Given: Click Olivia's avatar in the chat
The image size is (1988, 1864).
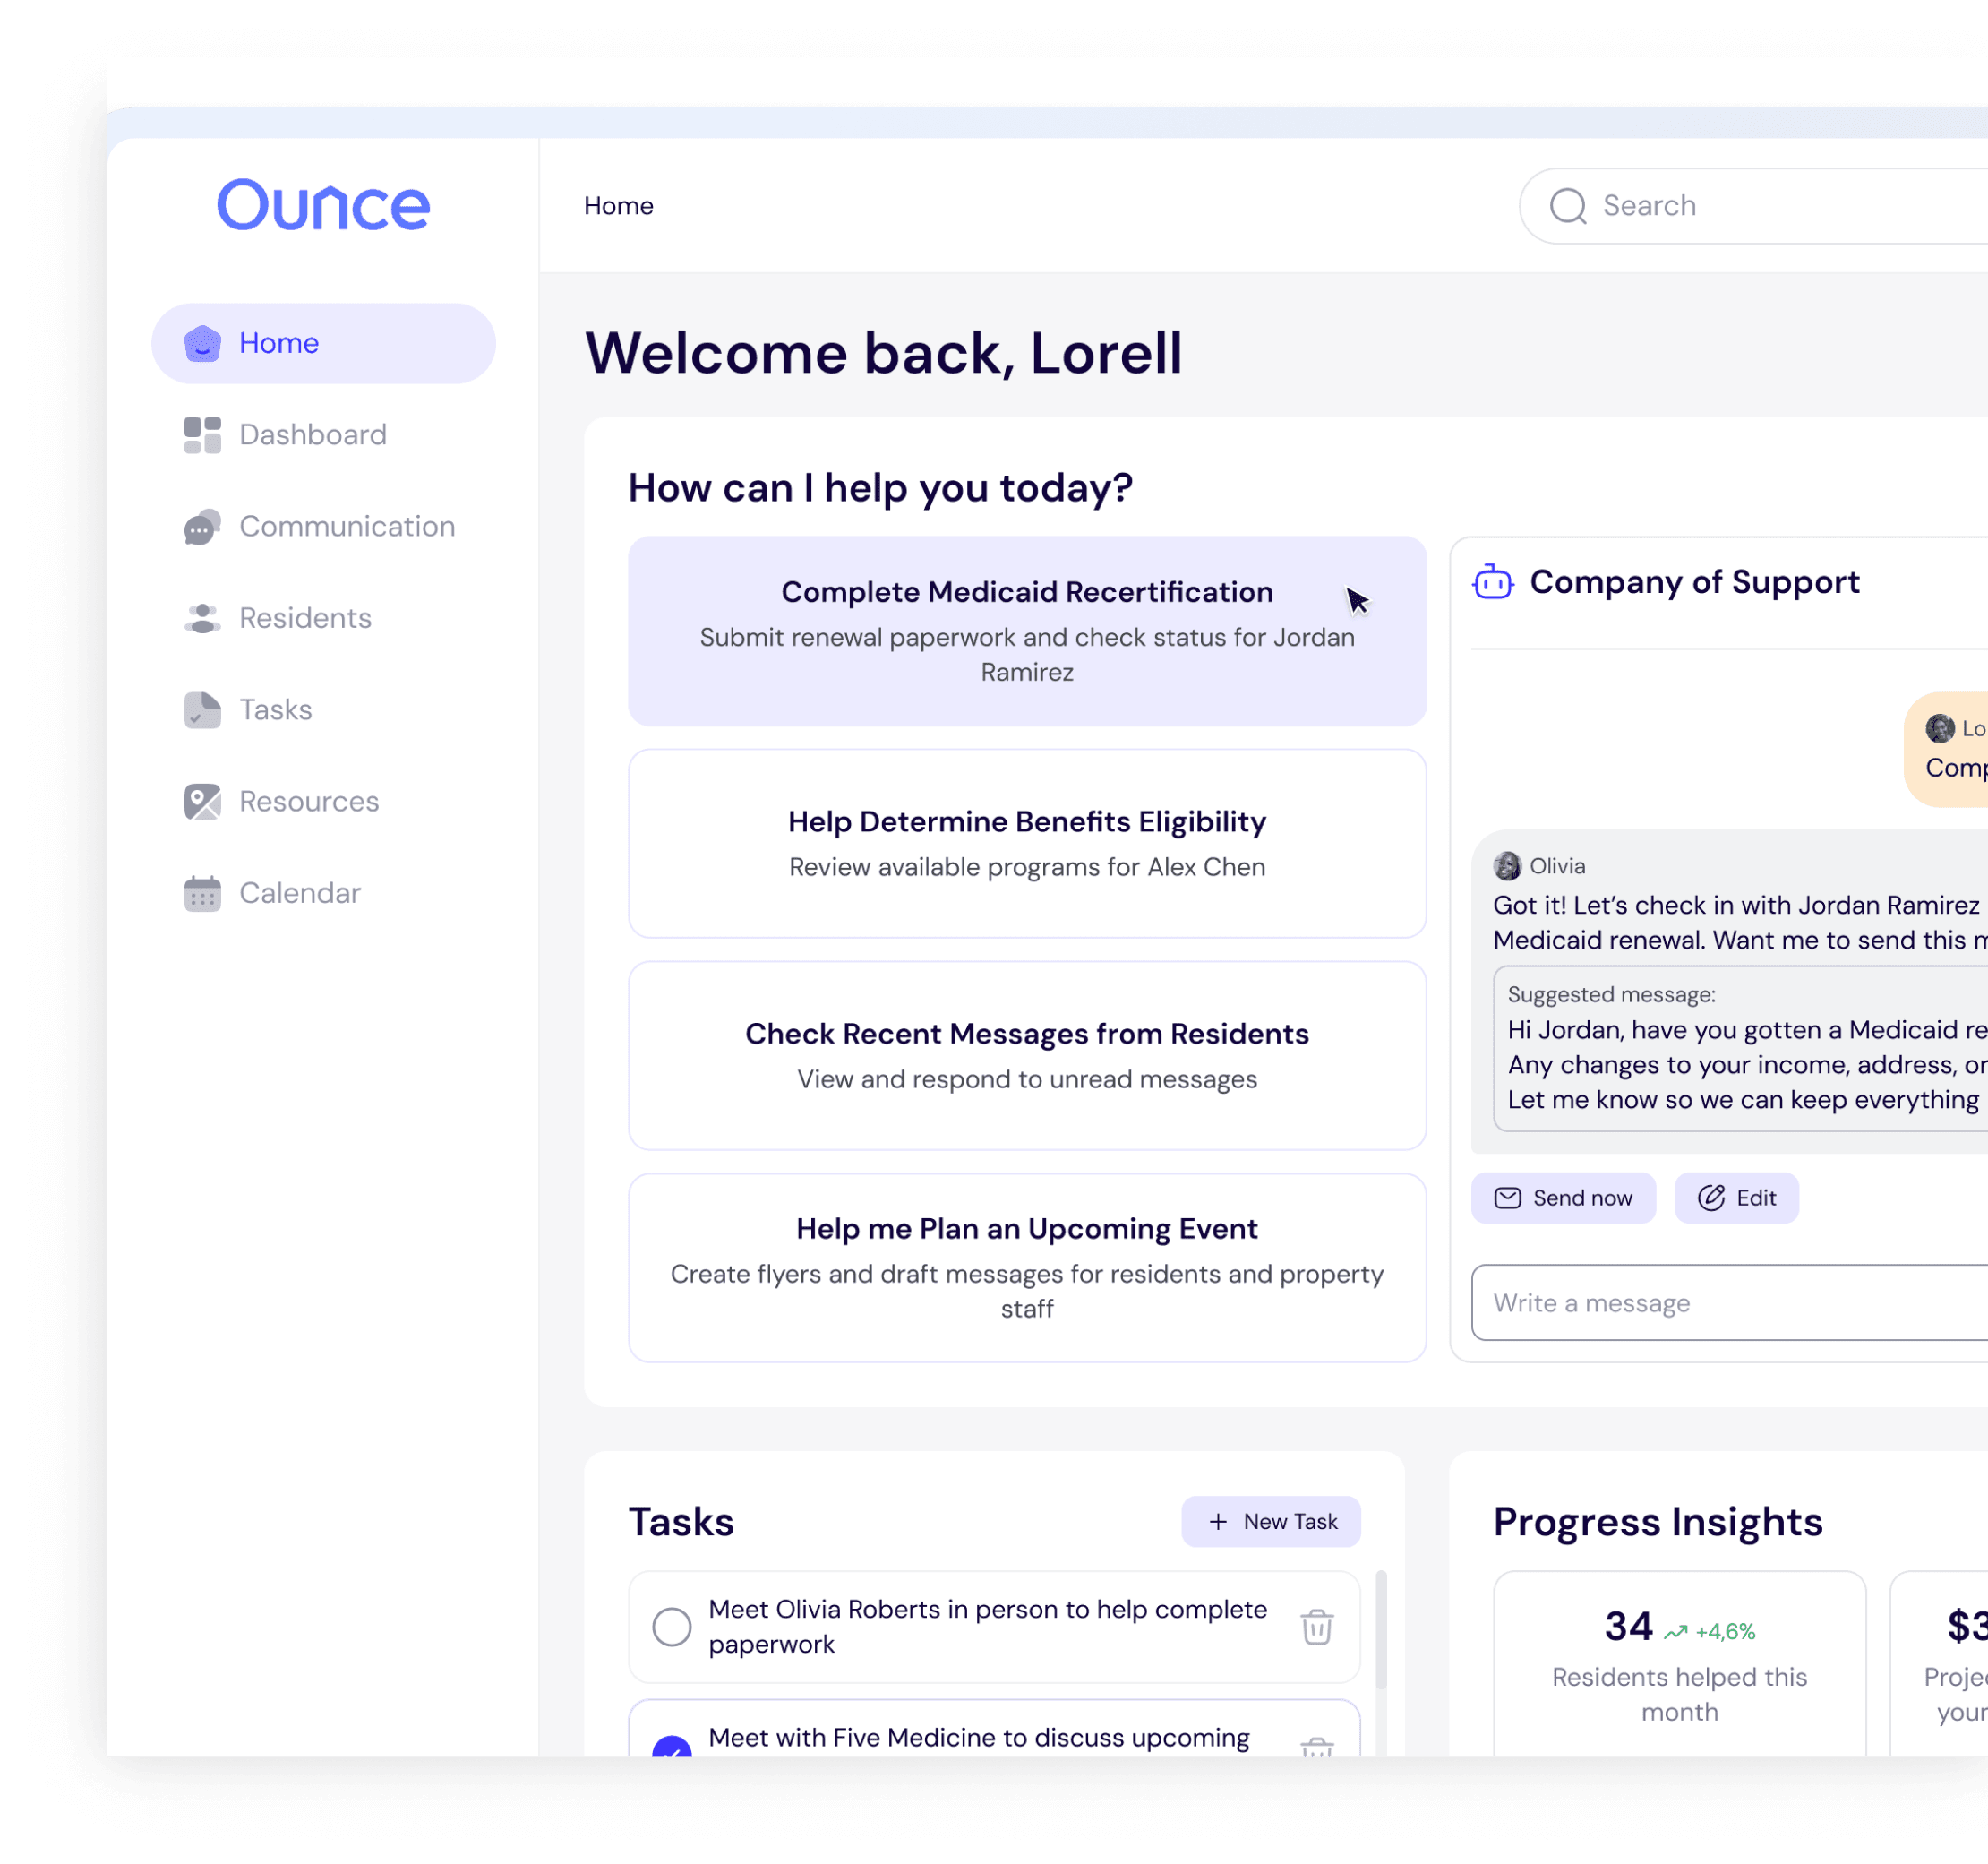Looking at the screenshot, I should 1507,866.
